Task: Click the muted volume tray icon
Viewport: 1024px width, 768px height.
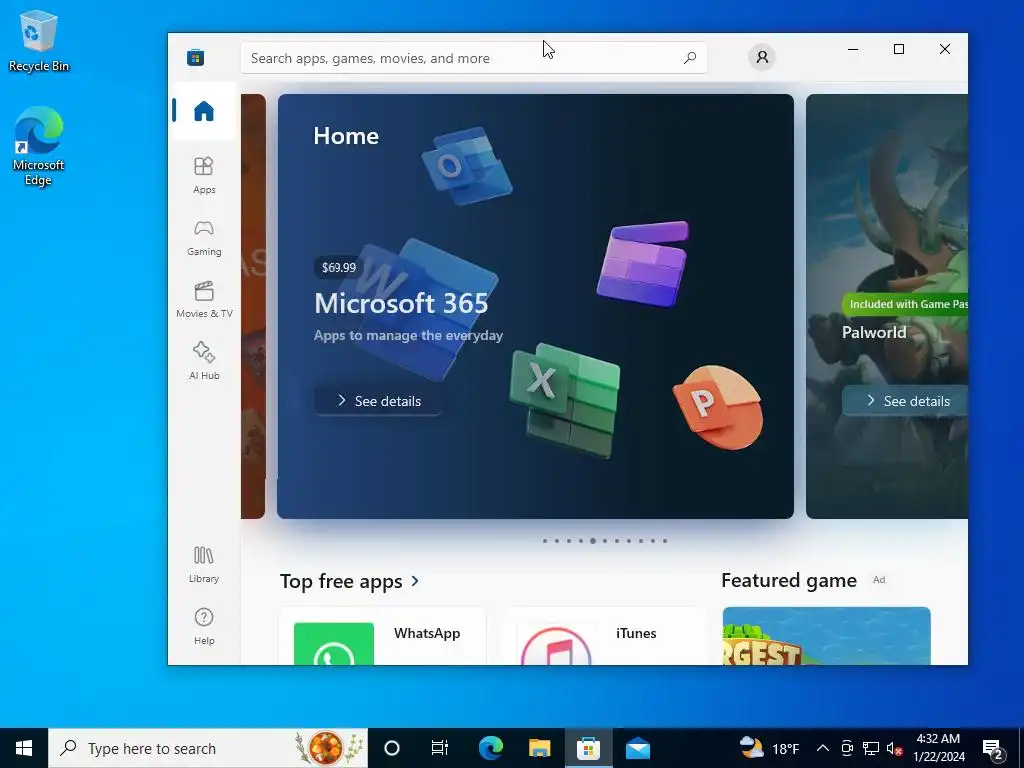Action: coord(894,748)
